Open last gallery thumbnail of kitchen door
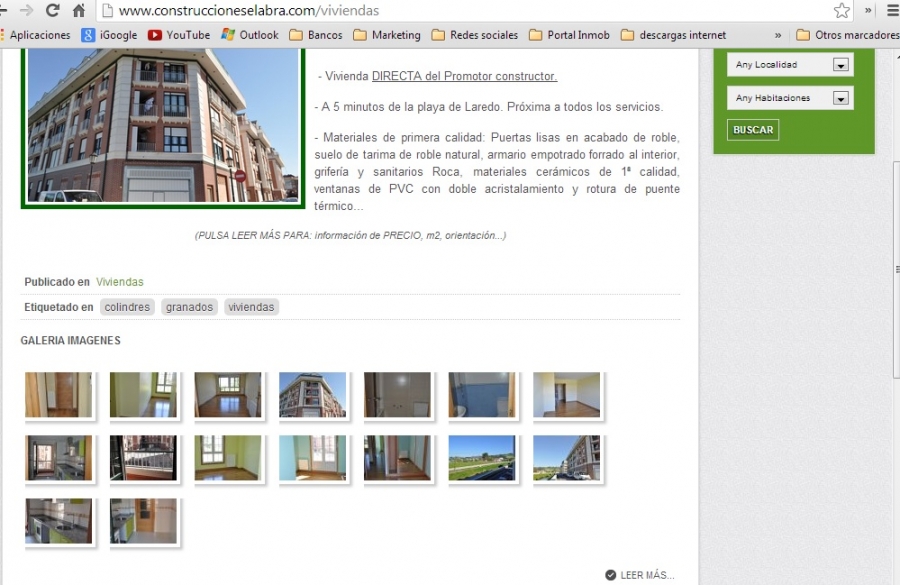Image resolution: width=900 pixels, height=585 pixels. [x=143, y=521]
